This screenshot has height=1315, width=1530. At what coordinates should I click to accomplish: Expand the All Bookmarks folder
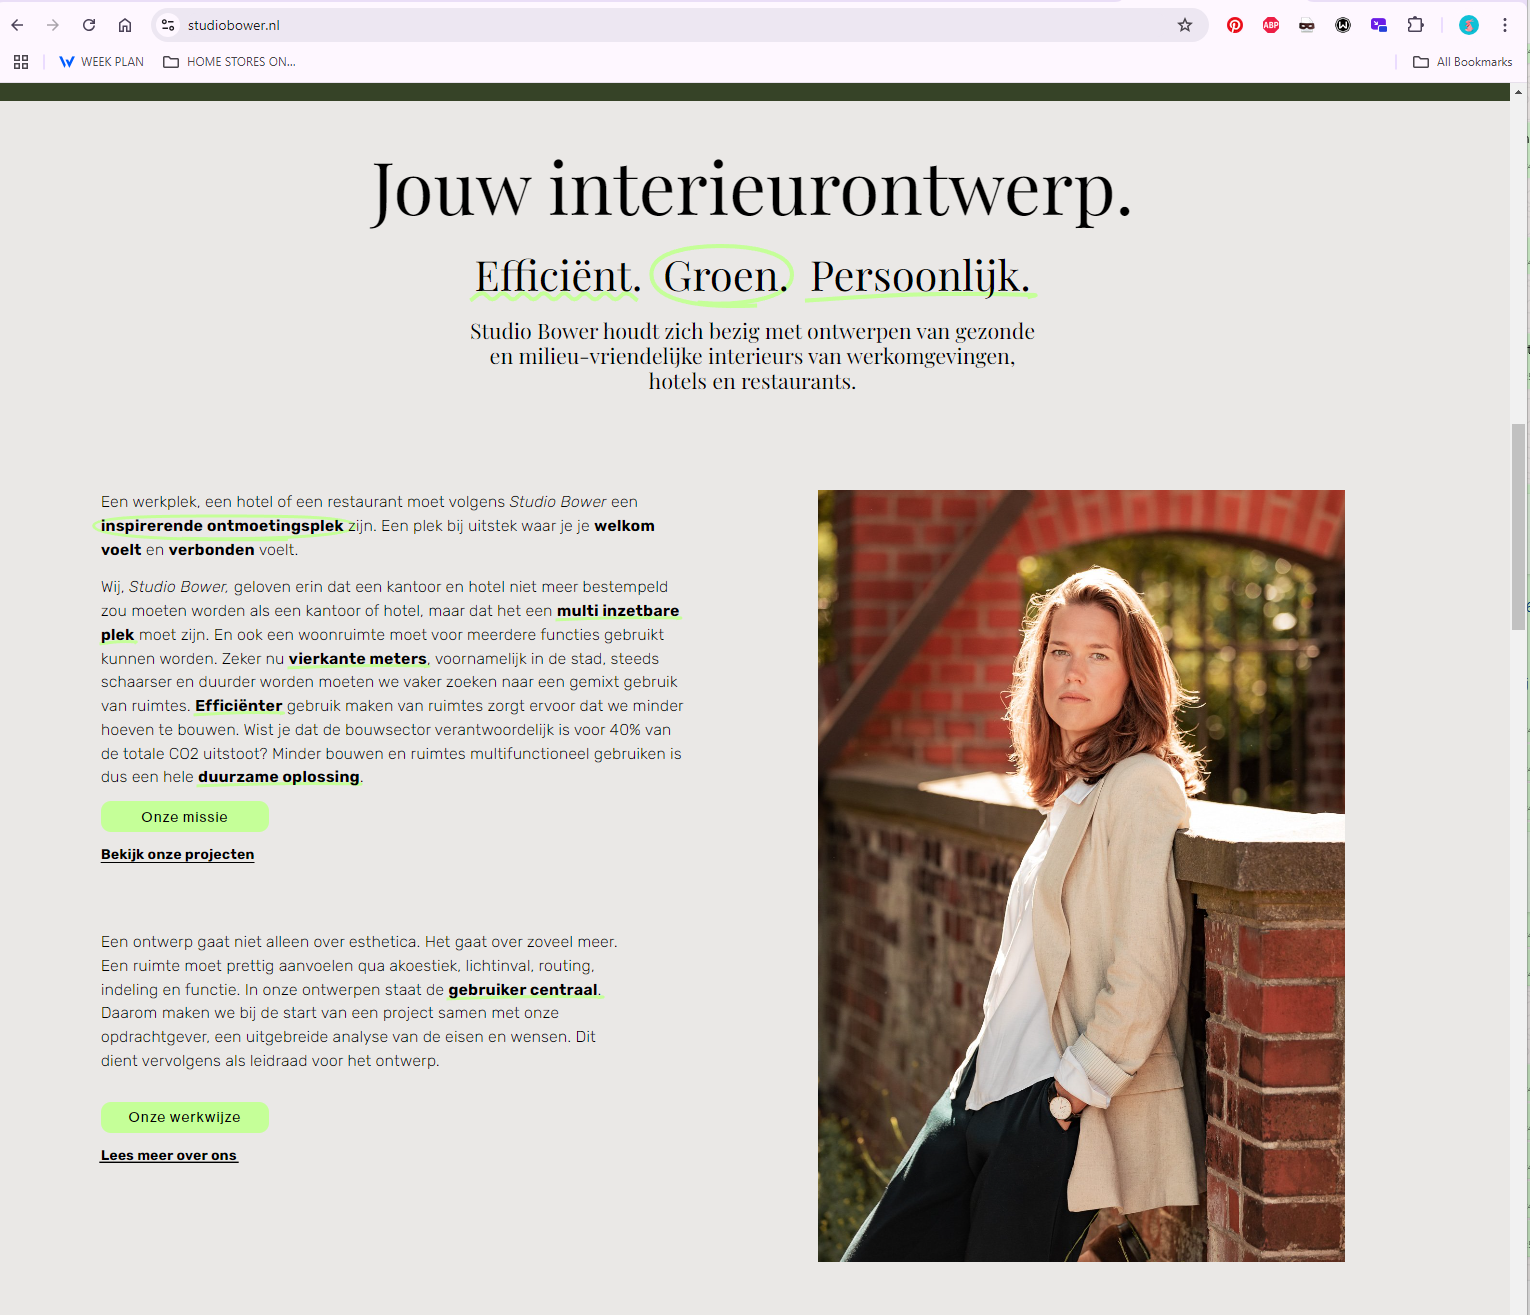pos(1462,62)
